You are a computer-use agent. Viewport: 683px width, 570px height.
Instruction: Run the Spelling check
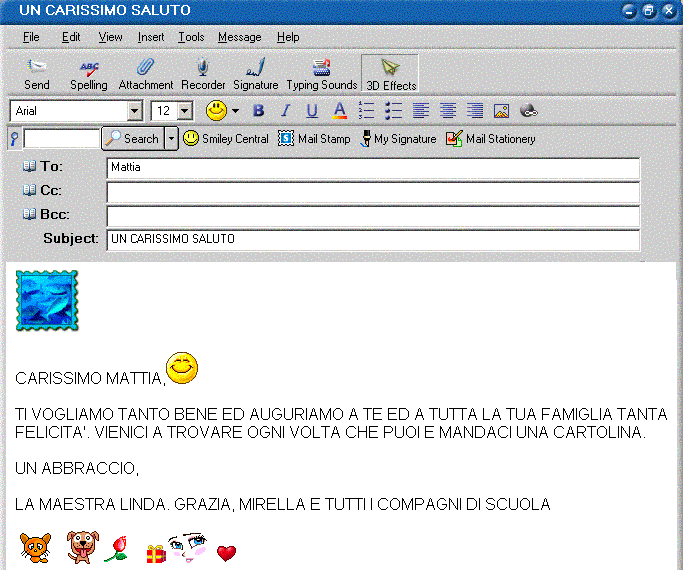89,74
